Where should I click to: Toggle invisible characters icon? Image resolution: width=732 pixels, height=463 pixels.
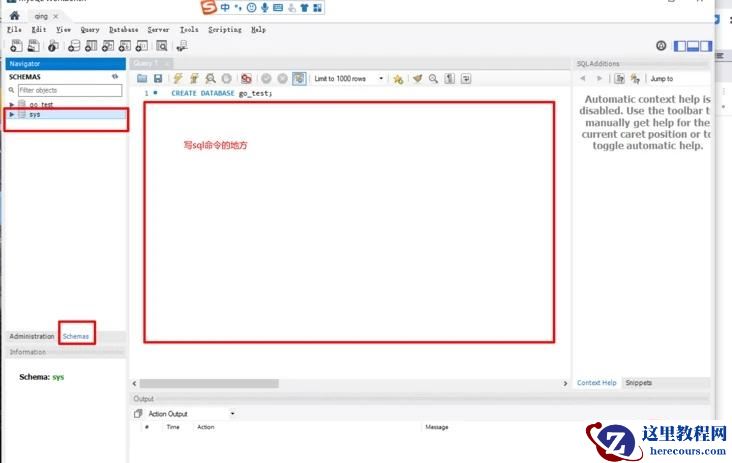coord(450,79)
